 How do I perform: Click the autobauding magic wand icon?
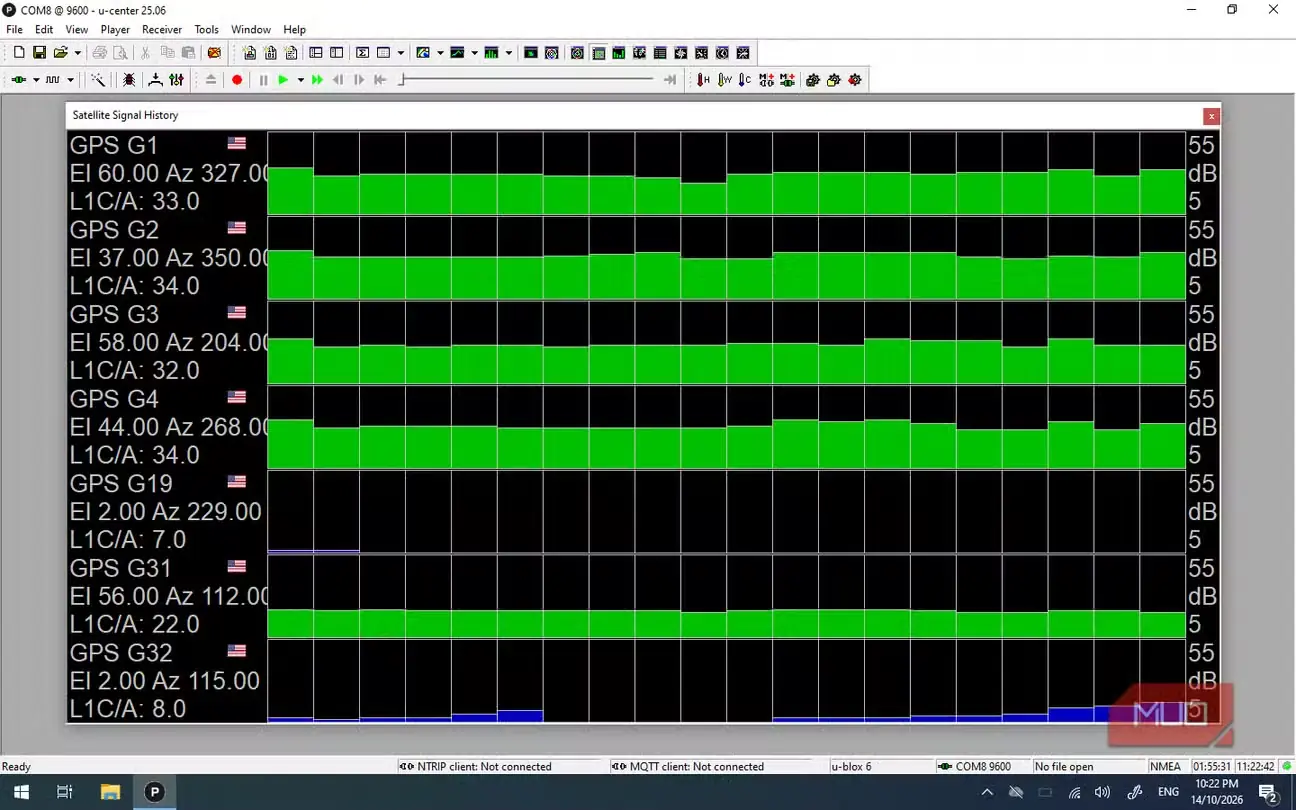click(x=99, y=80)
